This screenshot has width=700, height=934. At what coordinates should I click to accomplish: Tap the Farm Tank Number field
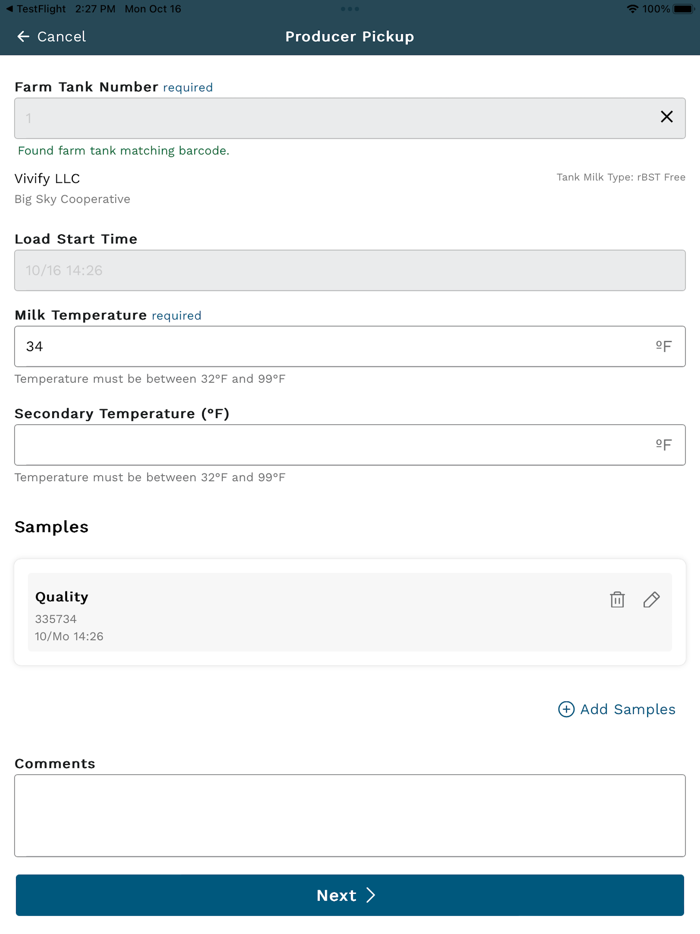pyautogui.click(x=330, y=118)
